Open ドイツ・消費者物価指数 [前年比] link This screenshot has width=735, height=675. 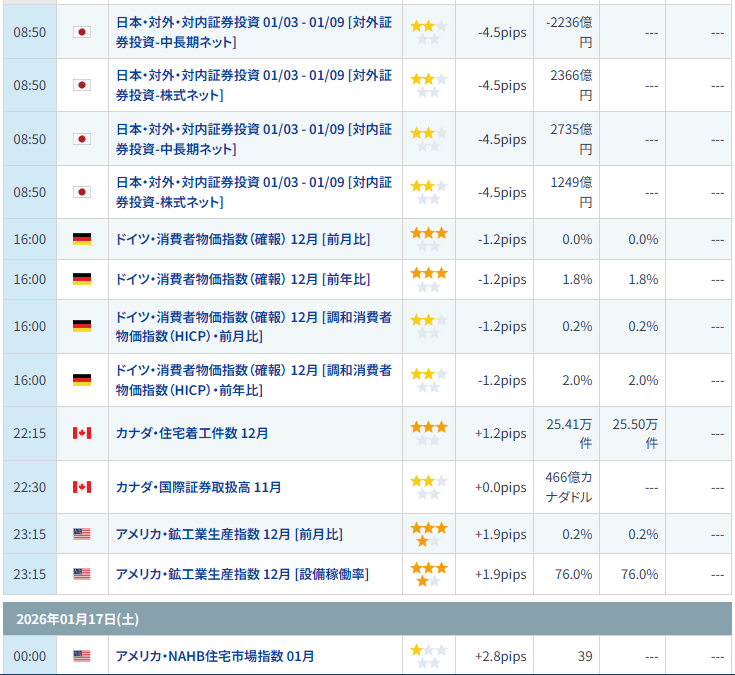(242, 279)
